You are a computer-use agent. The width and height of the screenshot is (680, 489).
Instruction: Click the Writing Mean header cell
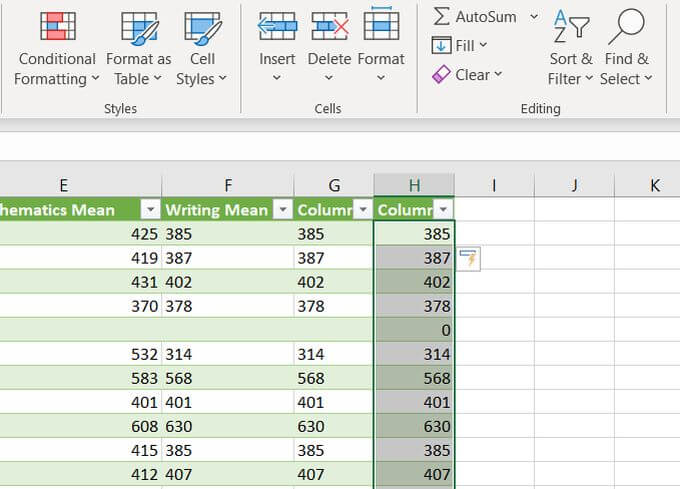coord(217,210)
